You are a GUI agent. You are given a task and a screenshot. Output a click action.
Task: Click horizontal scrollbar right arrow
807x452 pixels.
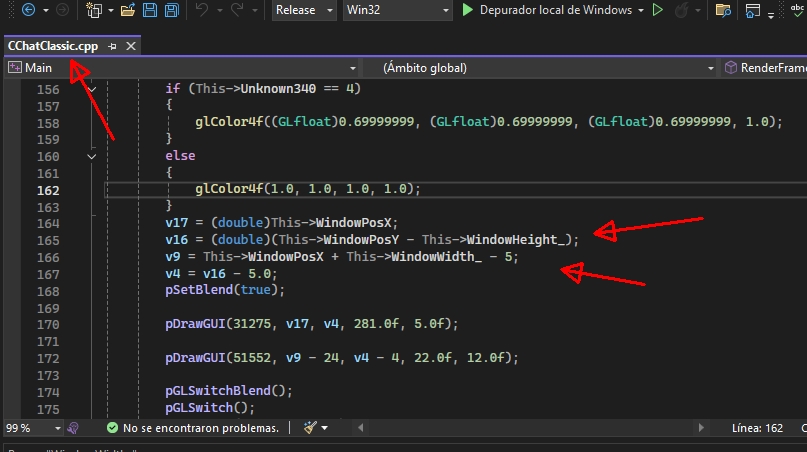(700, 428)
